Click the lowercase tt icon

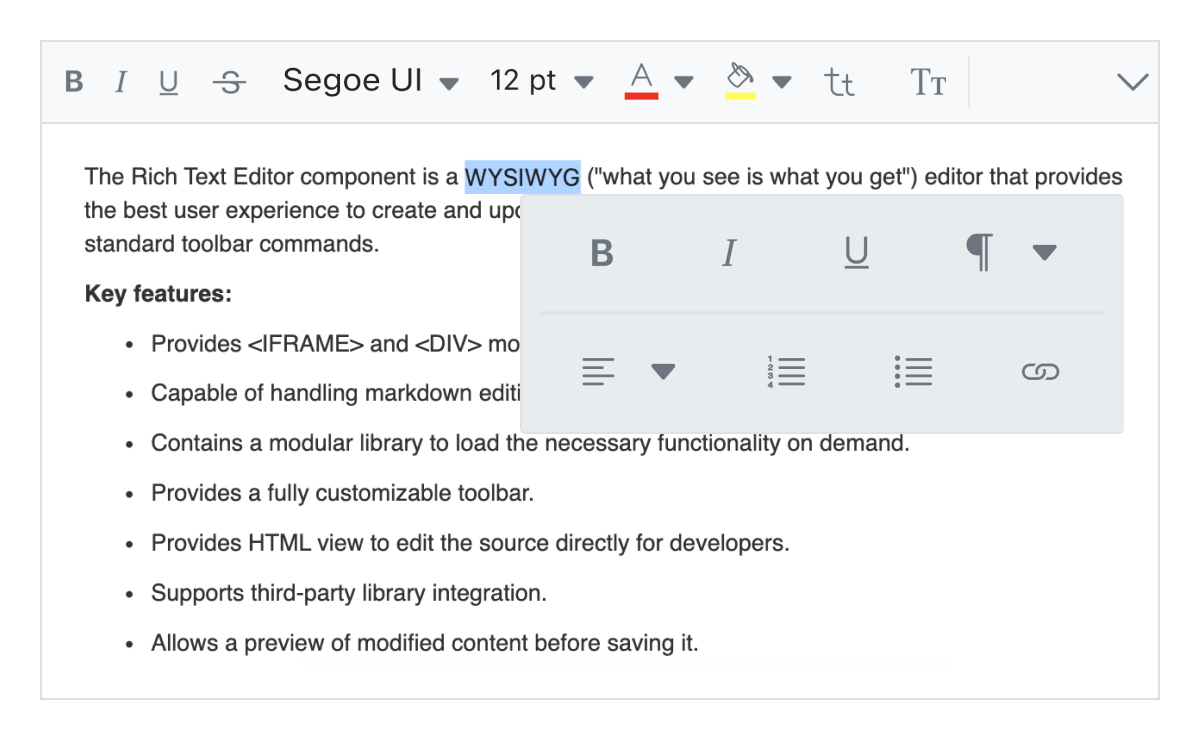[x=839, y=82]
